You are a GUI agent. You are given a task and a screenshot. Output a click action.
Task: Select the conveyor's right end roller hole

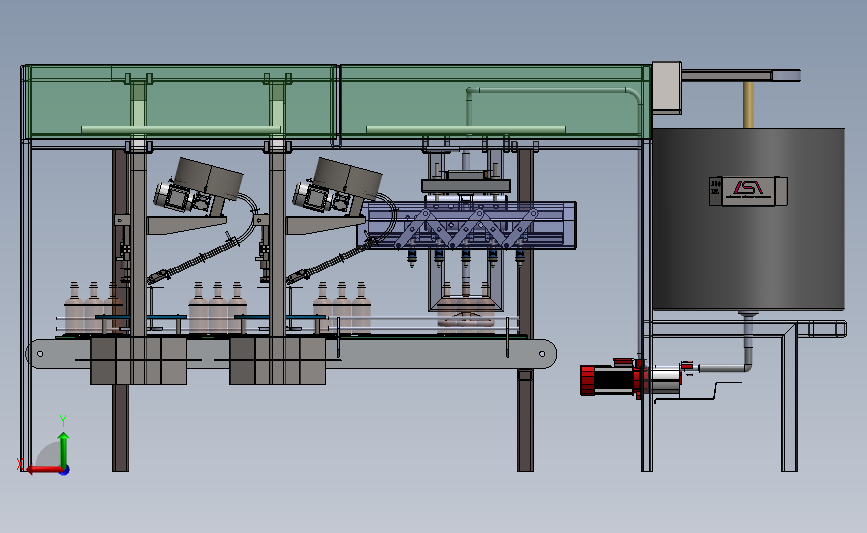pyautogui.click(x=542, y=354)
